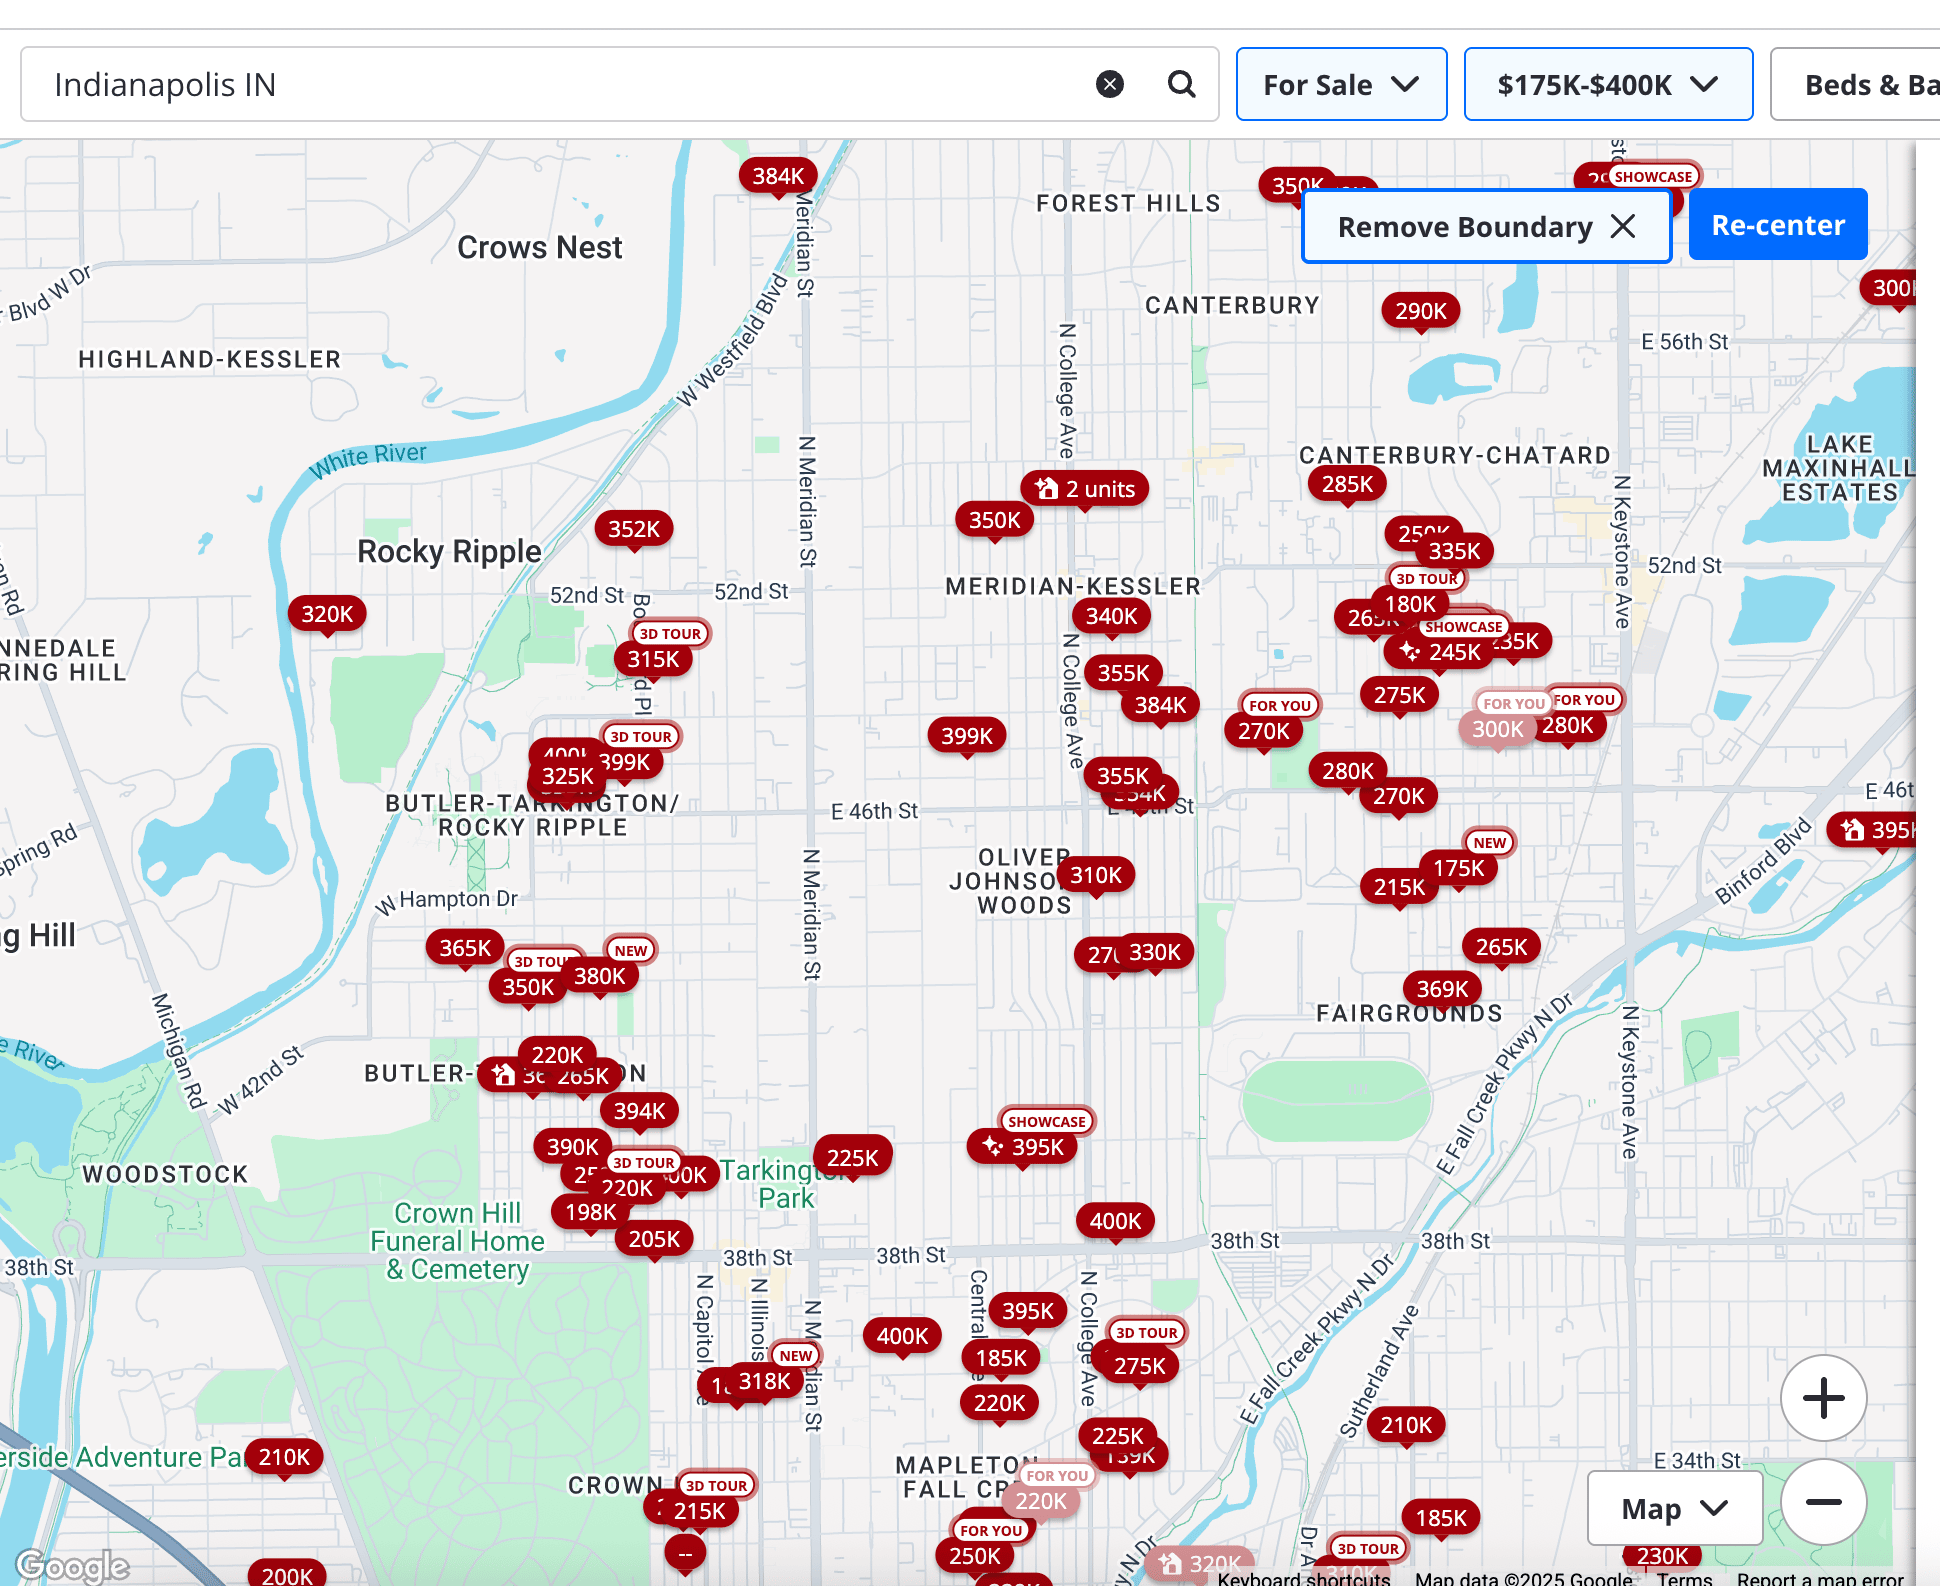The width and height of the screenshot is (1940, 1586).
Task: Zoom out with the minus map control
Action: (1823, 1501)
